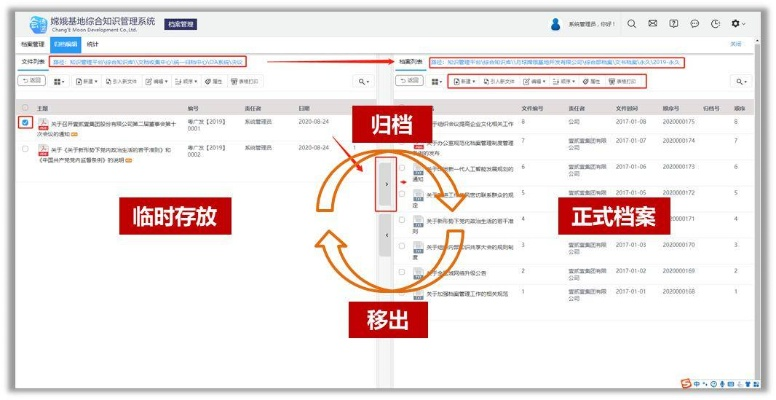Open the settings gear menu in the header
The image size is (776, 400).
(x=738, y=24)
